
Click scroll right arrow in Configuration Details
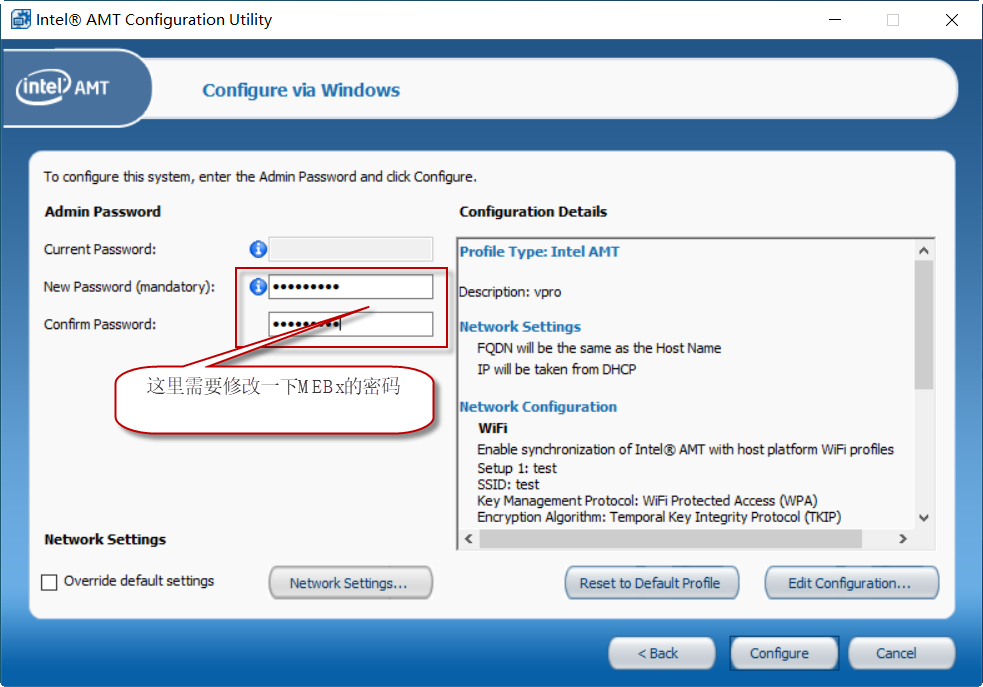[x=903, y=538]
